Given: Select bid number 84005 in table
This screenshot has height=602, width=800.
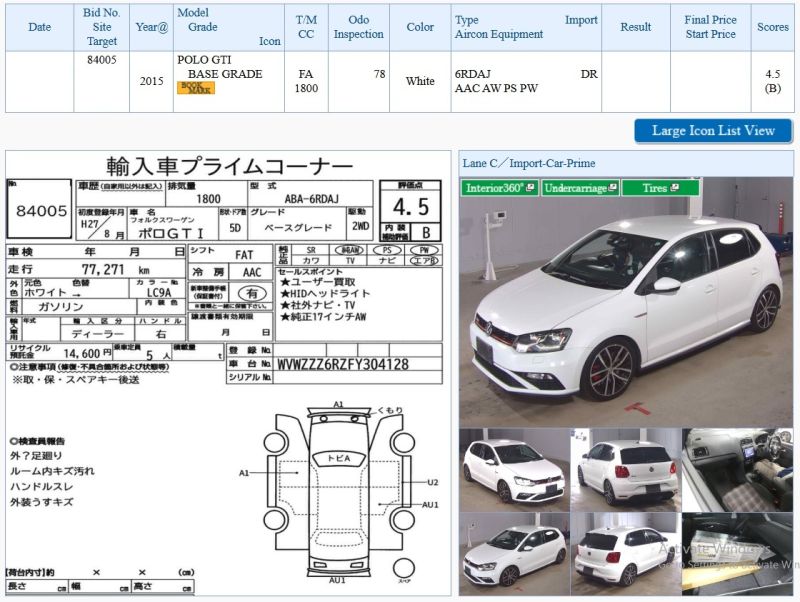Looking at the screenshot, I should [x=102, y=60].
